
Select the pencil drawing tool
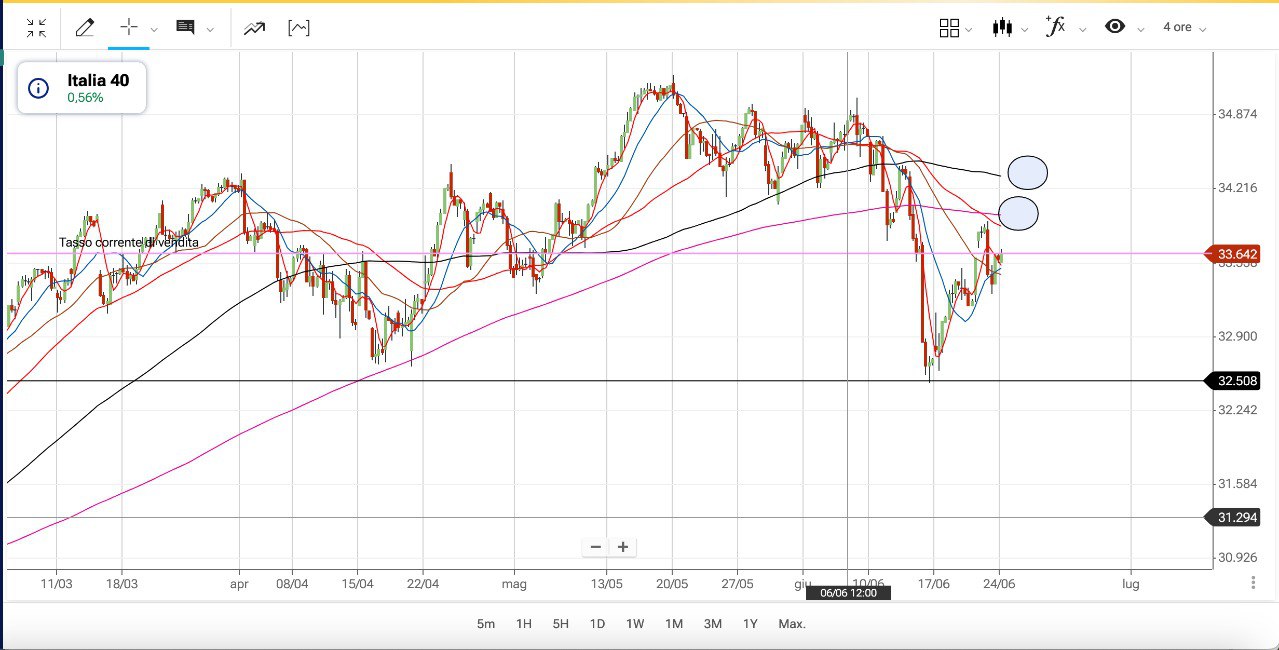coord(85,28)
